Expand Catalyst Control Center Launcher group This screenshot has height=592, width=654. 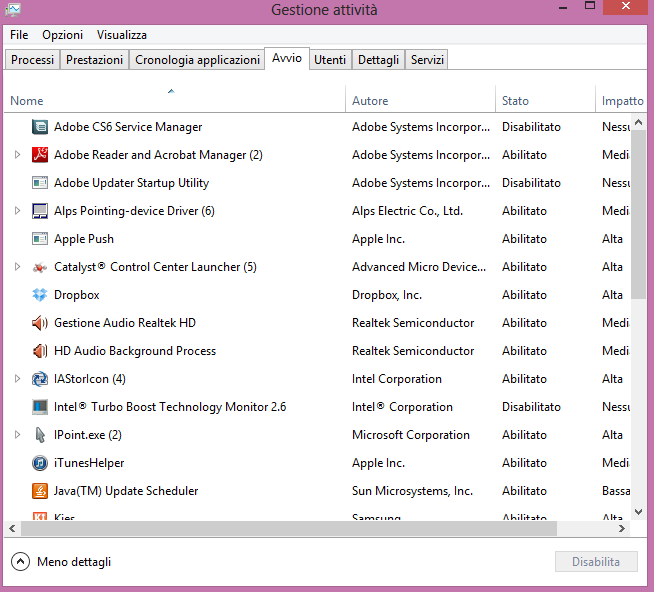tap(18, 267)
